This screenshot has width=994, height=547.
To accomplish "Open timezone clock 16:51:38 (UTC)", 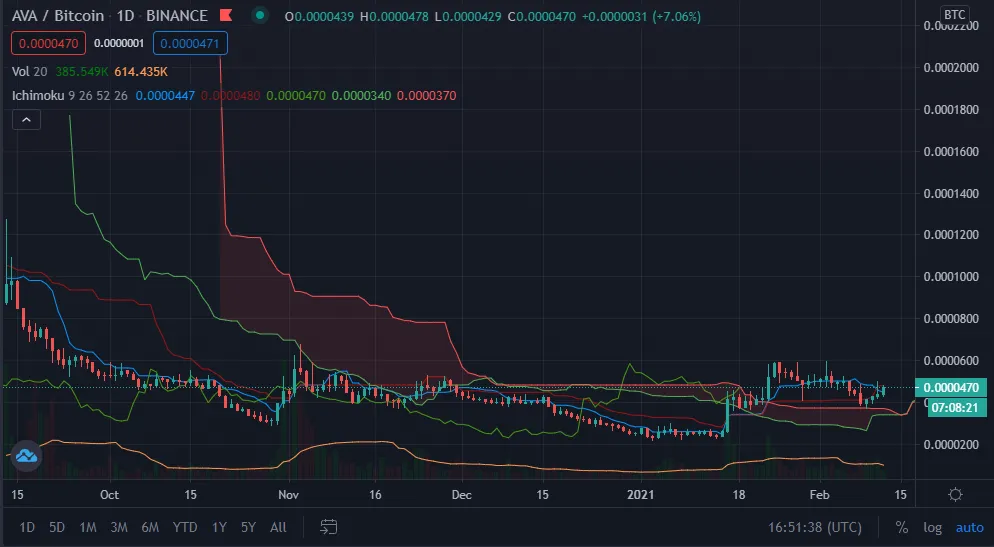I will (x=815, y=527).
